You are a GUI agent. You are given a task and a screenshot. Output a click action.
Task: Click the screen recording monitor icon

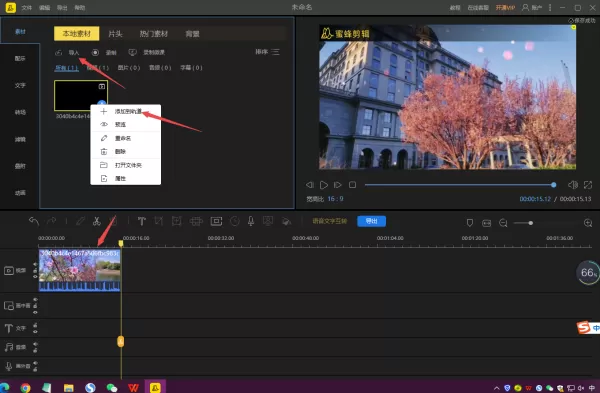coord(132,52)
